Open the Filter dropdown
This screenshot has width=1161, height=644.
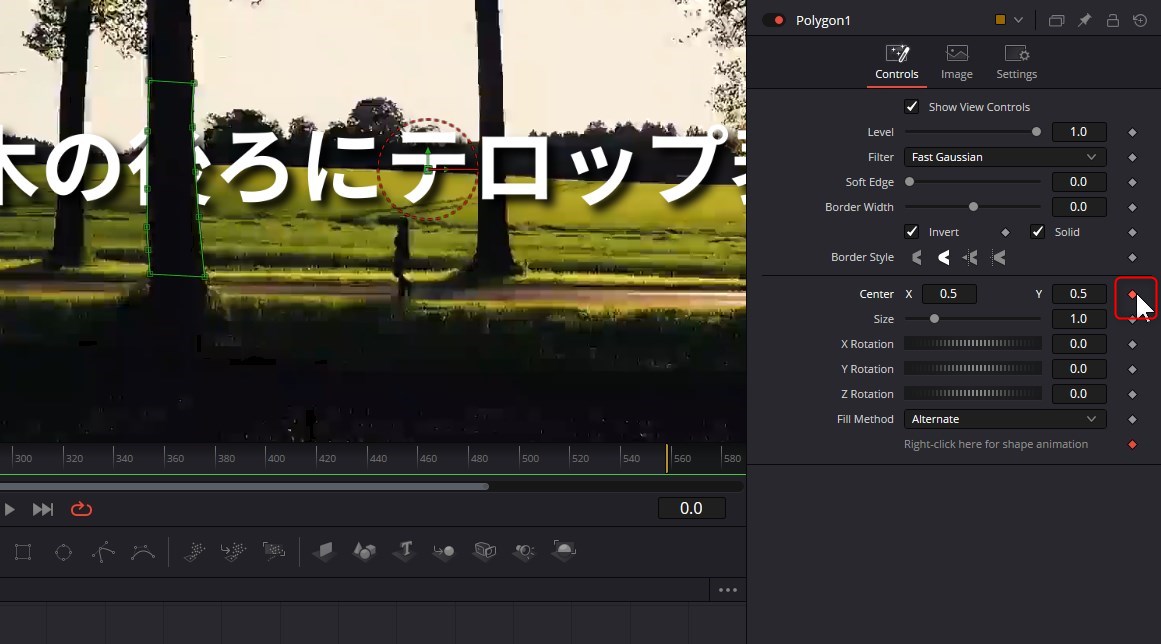pyautogui.click(x=1004, y=156)
